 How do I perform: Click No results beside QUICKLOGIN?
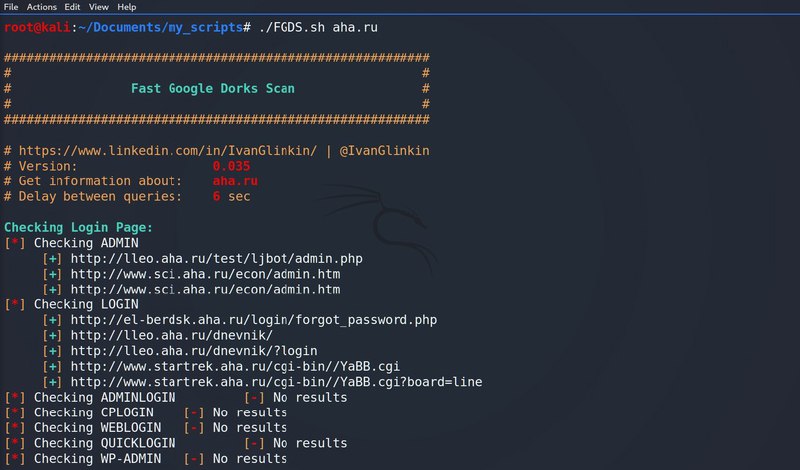coord(310,443)
